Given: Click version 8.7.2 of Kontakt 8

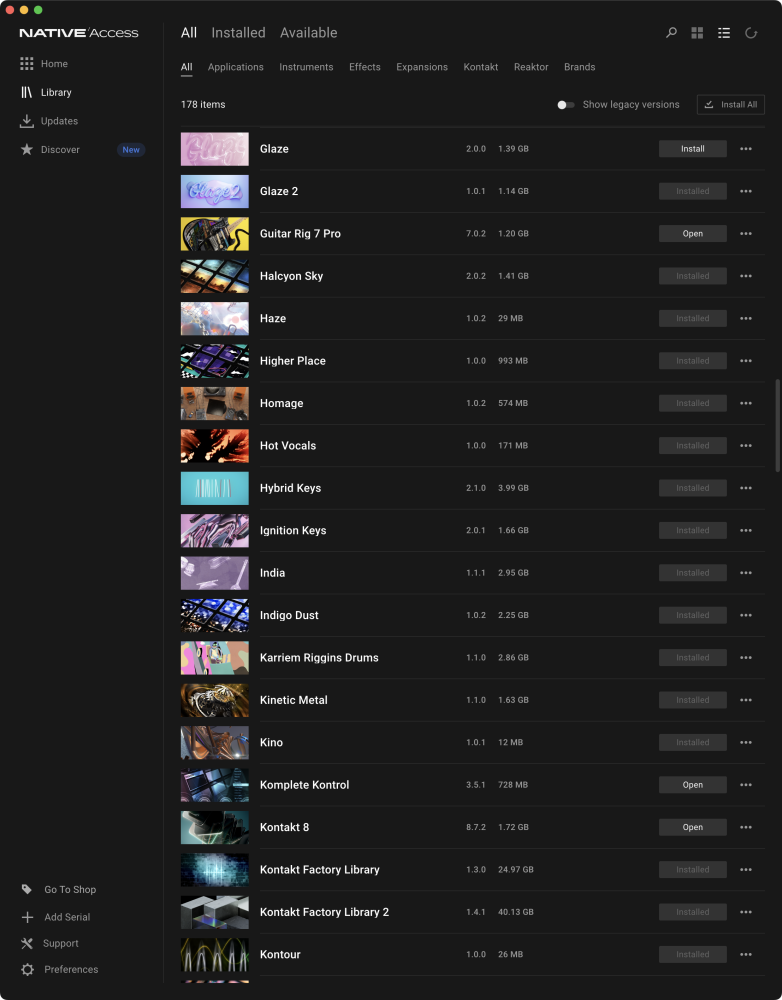Looking at the screenshot, I should 476,827.
